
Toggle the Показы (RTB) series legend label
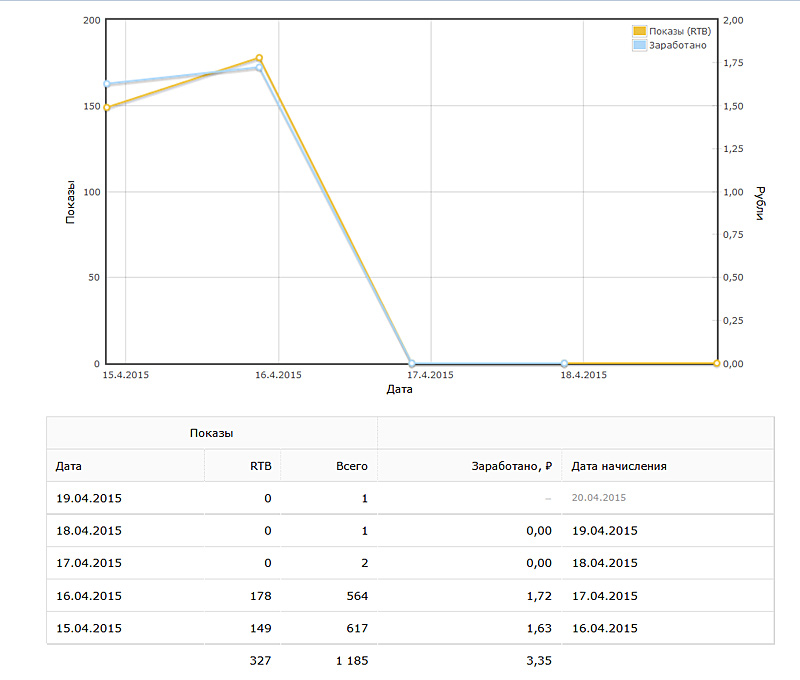[679, 32]
